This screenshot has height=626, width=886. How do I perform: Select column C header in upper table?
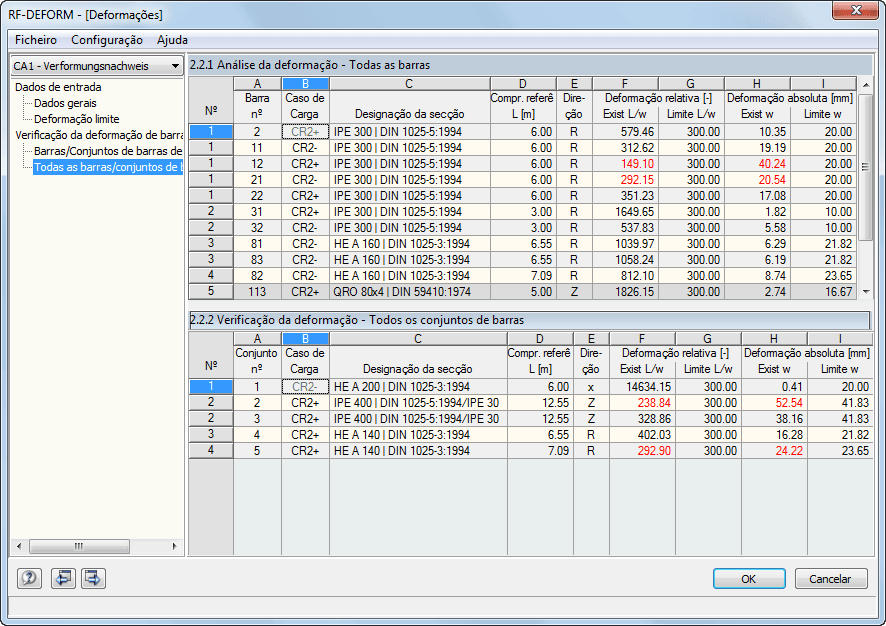(409, 84)
